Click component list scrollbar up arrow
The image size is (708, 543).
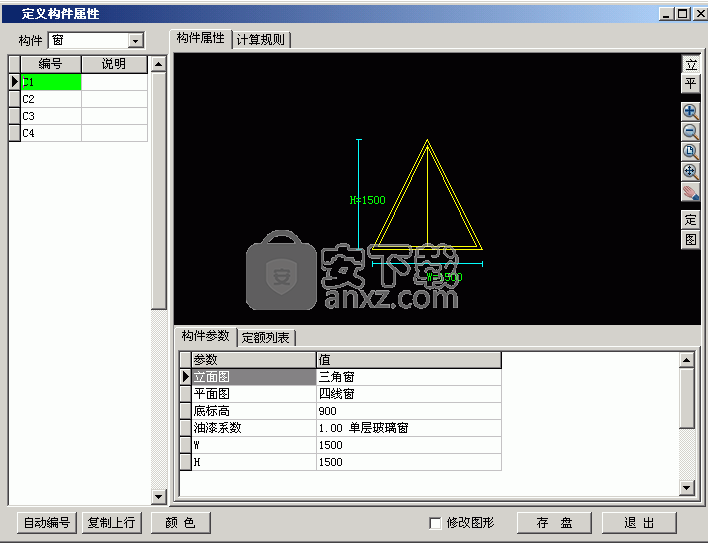click(158, 64)
